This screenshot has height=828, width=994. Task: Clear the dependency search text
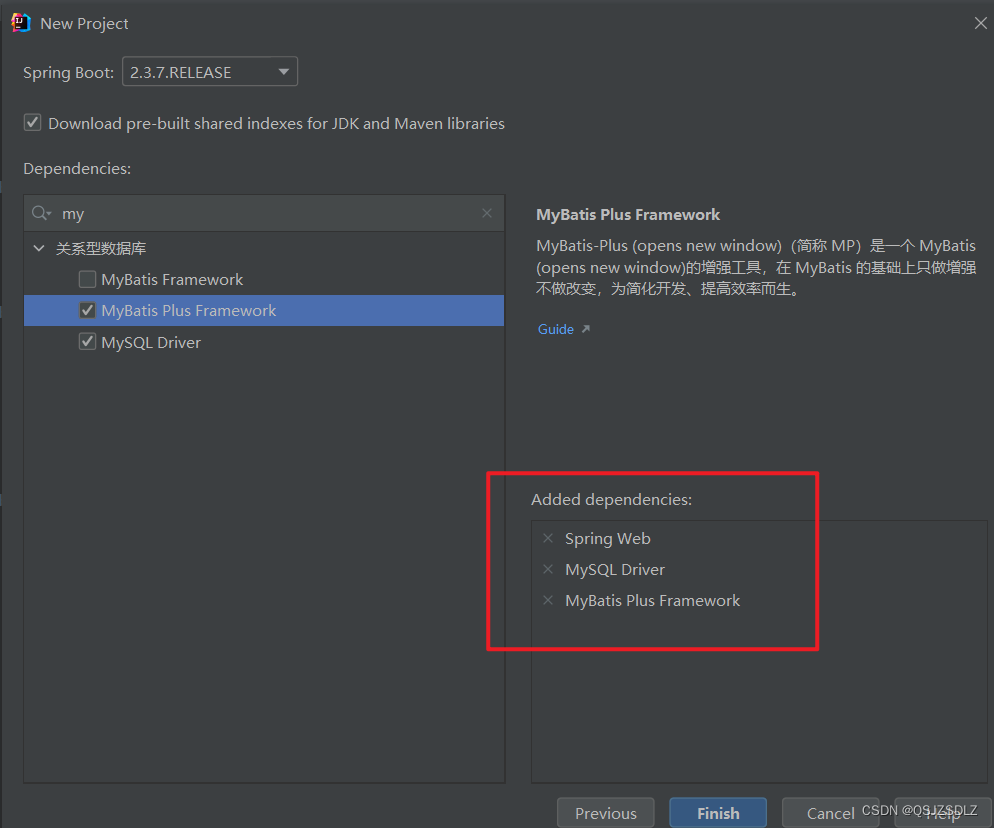pos(486,213)
